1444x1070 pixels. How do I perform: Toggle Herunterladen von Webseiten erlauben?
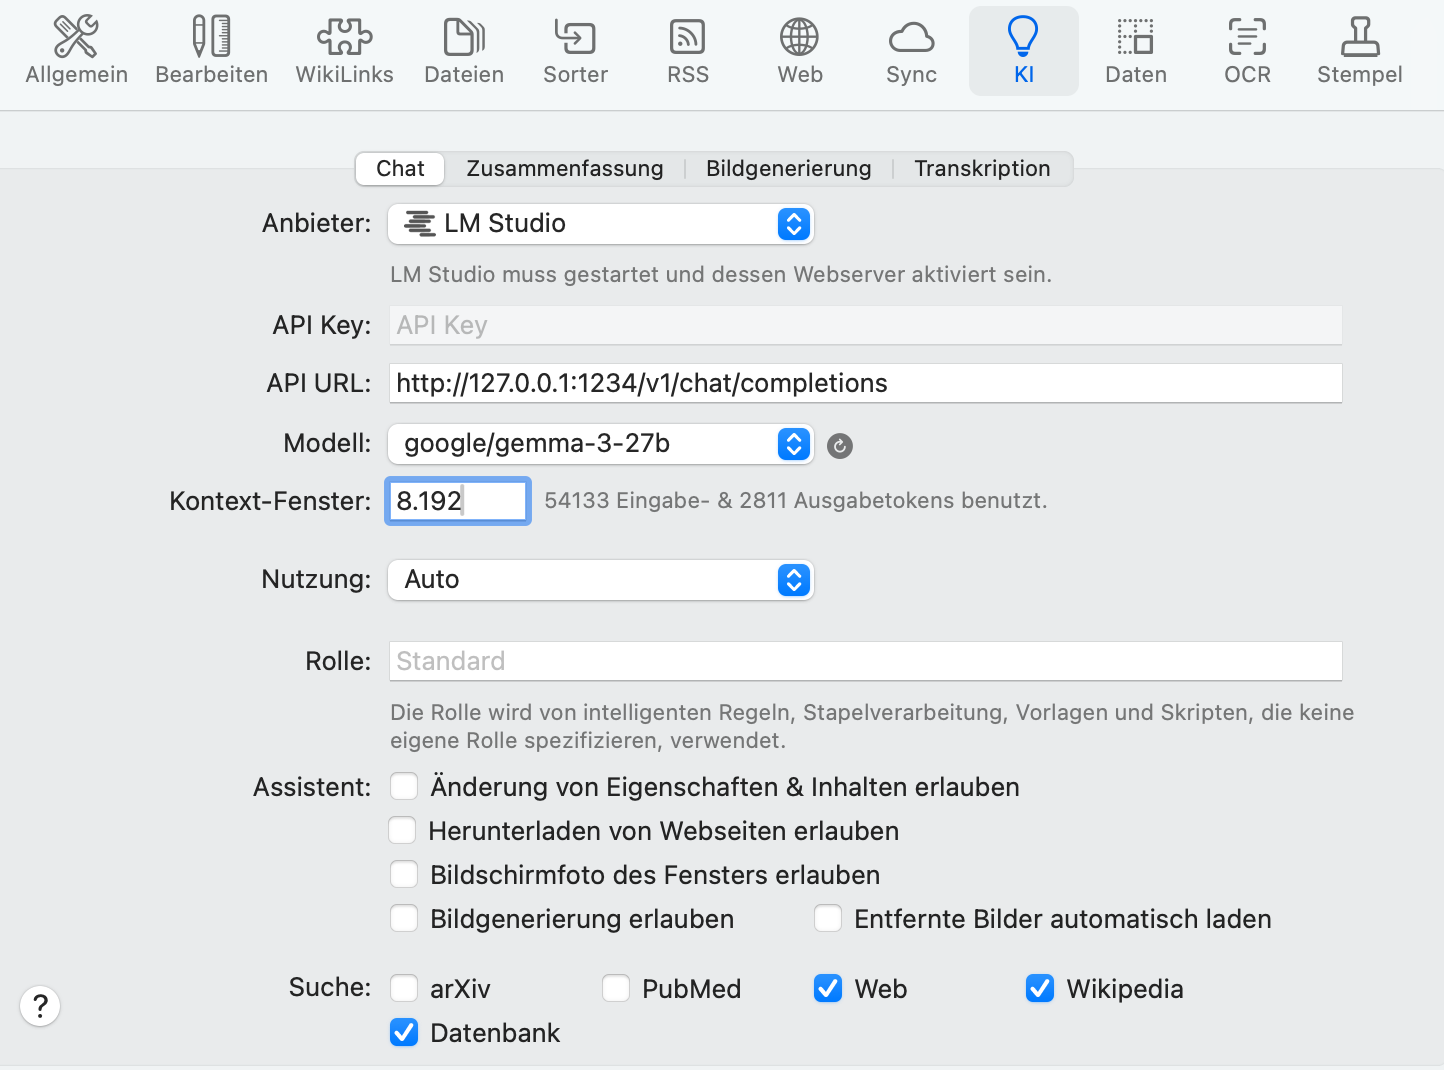click(x=403, y=831)
